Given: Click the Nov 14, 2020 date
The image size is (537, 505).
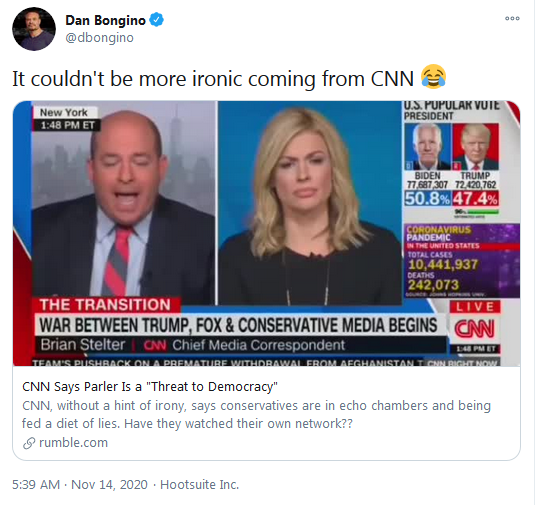Looking at the screenshot, I should (x=109, y=484).
